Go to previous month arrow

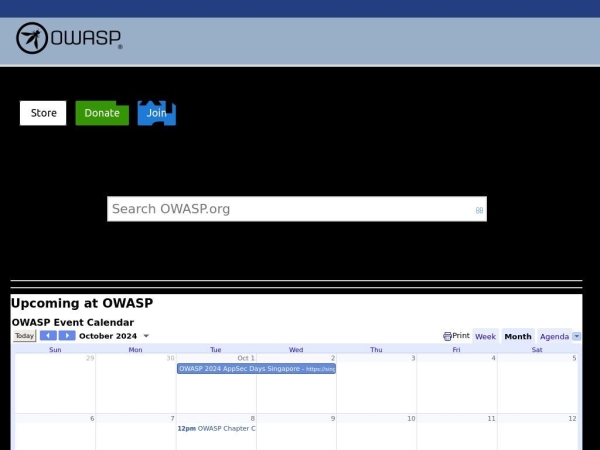point(48,336)
